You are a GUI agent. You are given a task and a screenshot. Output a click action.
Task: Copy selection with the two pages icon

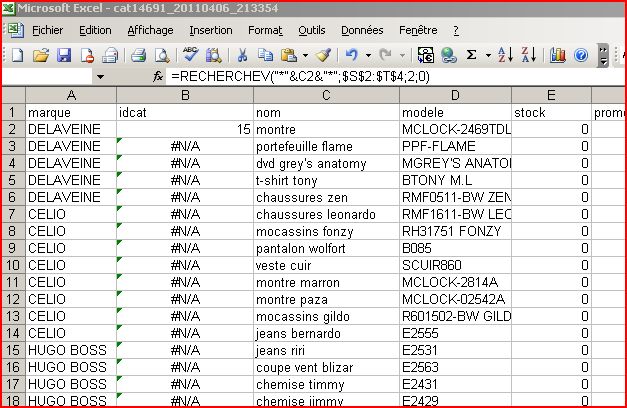tap(266, 55)
